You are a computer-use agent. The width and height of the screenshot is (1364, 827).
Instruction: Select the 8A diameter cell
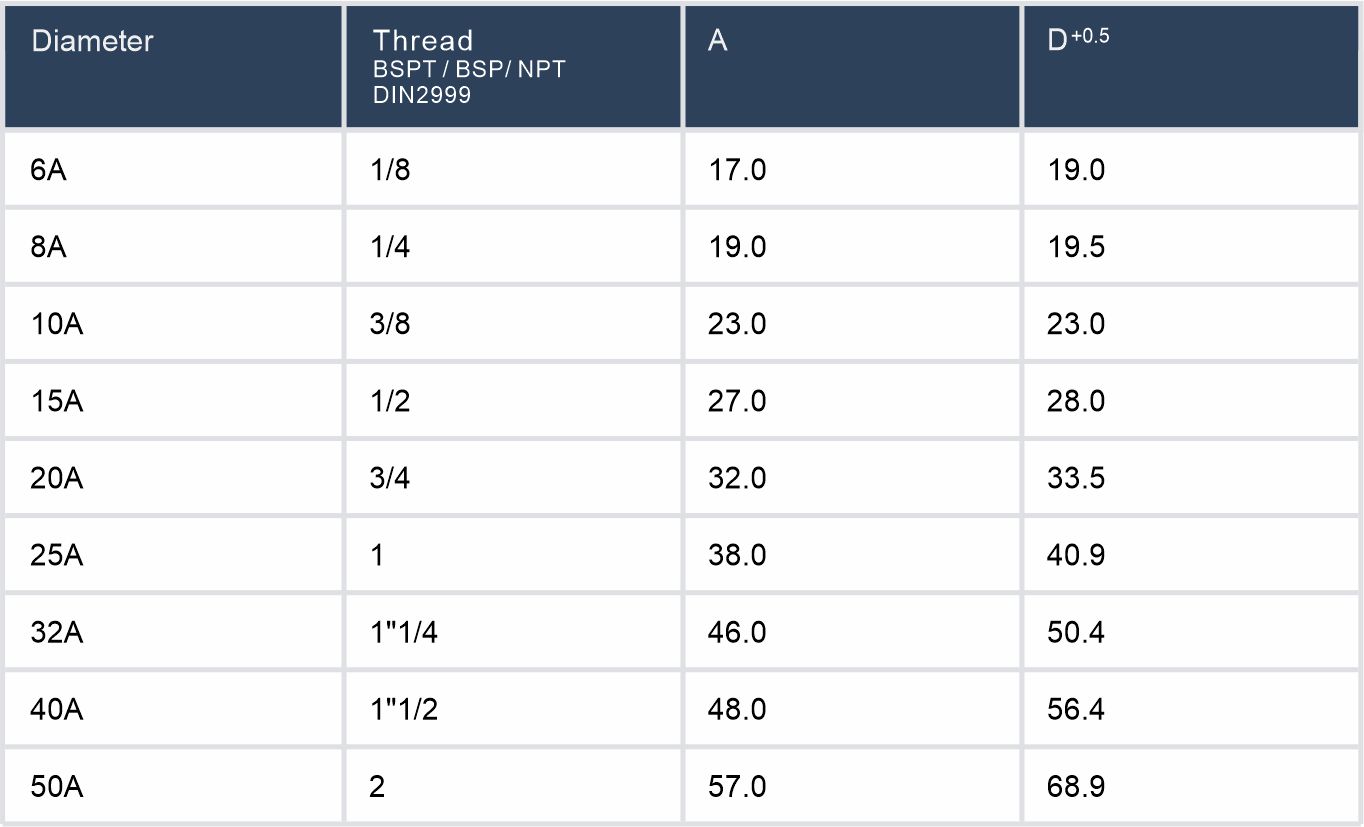coord(50,247)
